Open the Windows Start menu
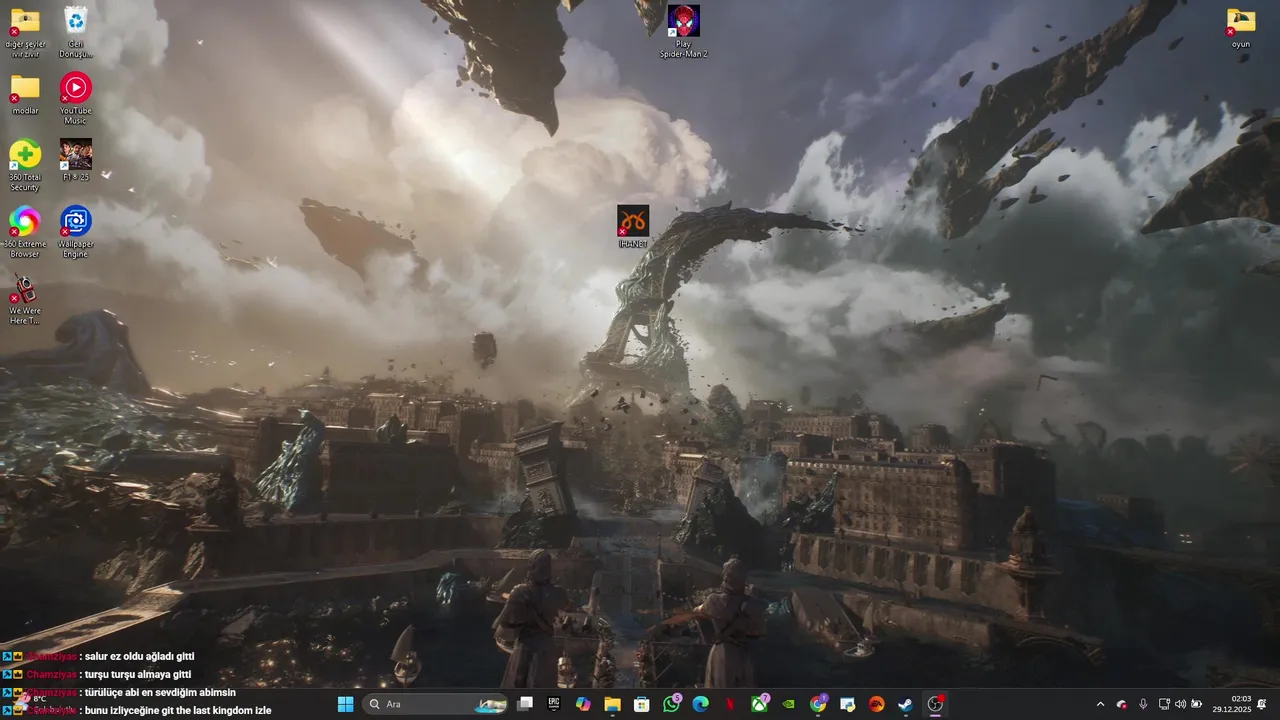Screen dimensions: 1280x720 tap(345, 704)
